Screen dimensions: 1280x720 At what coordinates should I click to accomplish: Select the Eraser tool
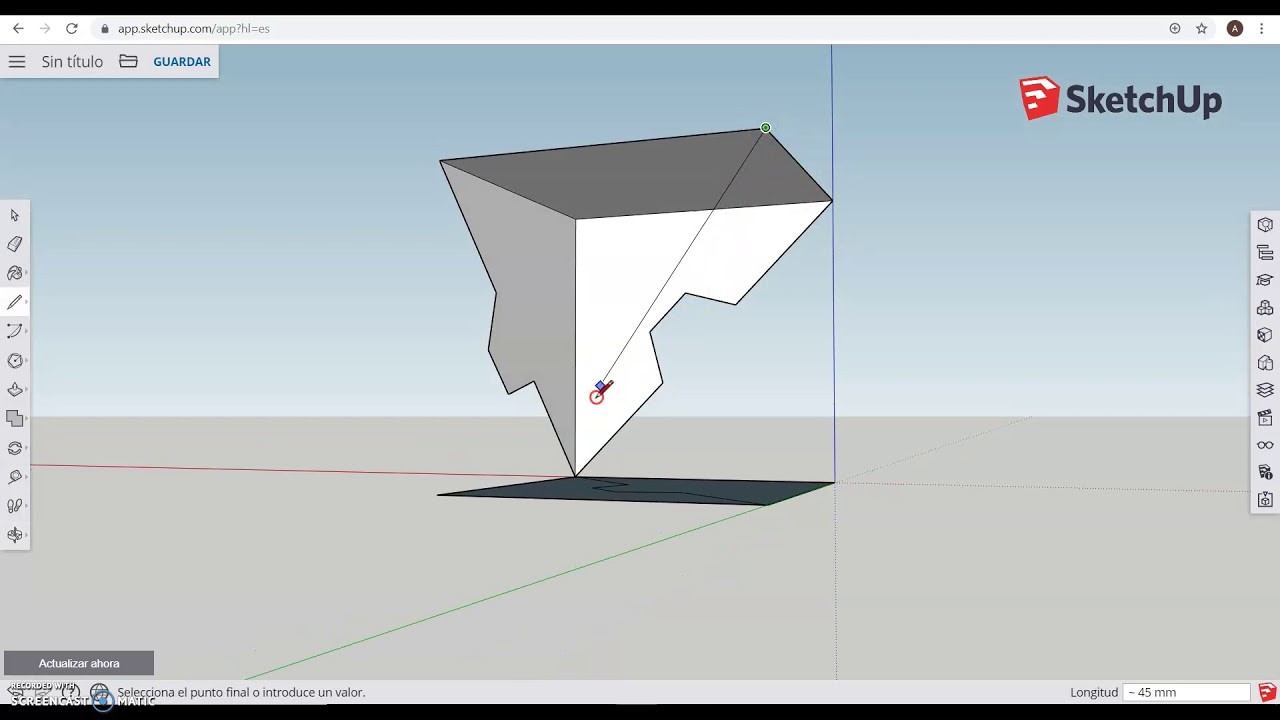coord(14,244)
